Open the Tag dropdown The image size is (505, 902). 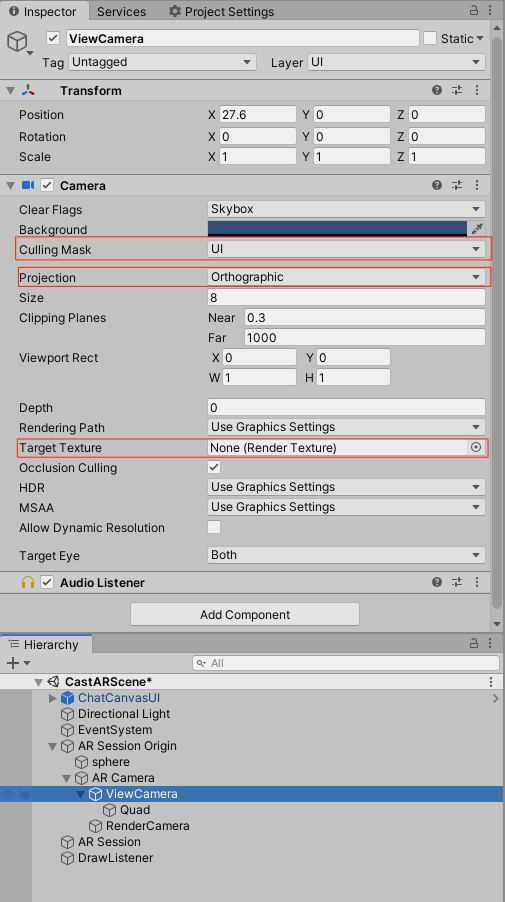[x=162, y=62]
